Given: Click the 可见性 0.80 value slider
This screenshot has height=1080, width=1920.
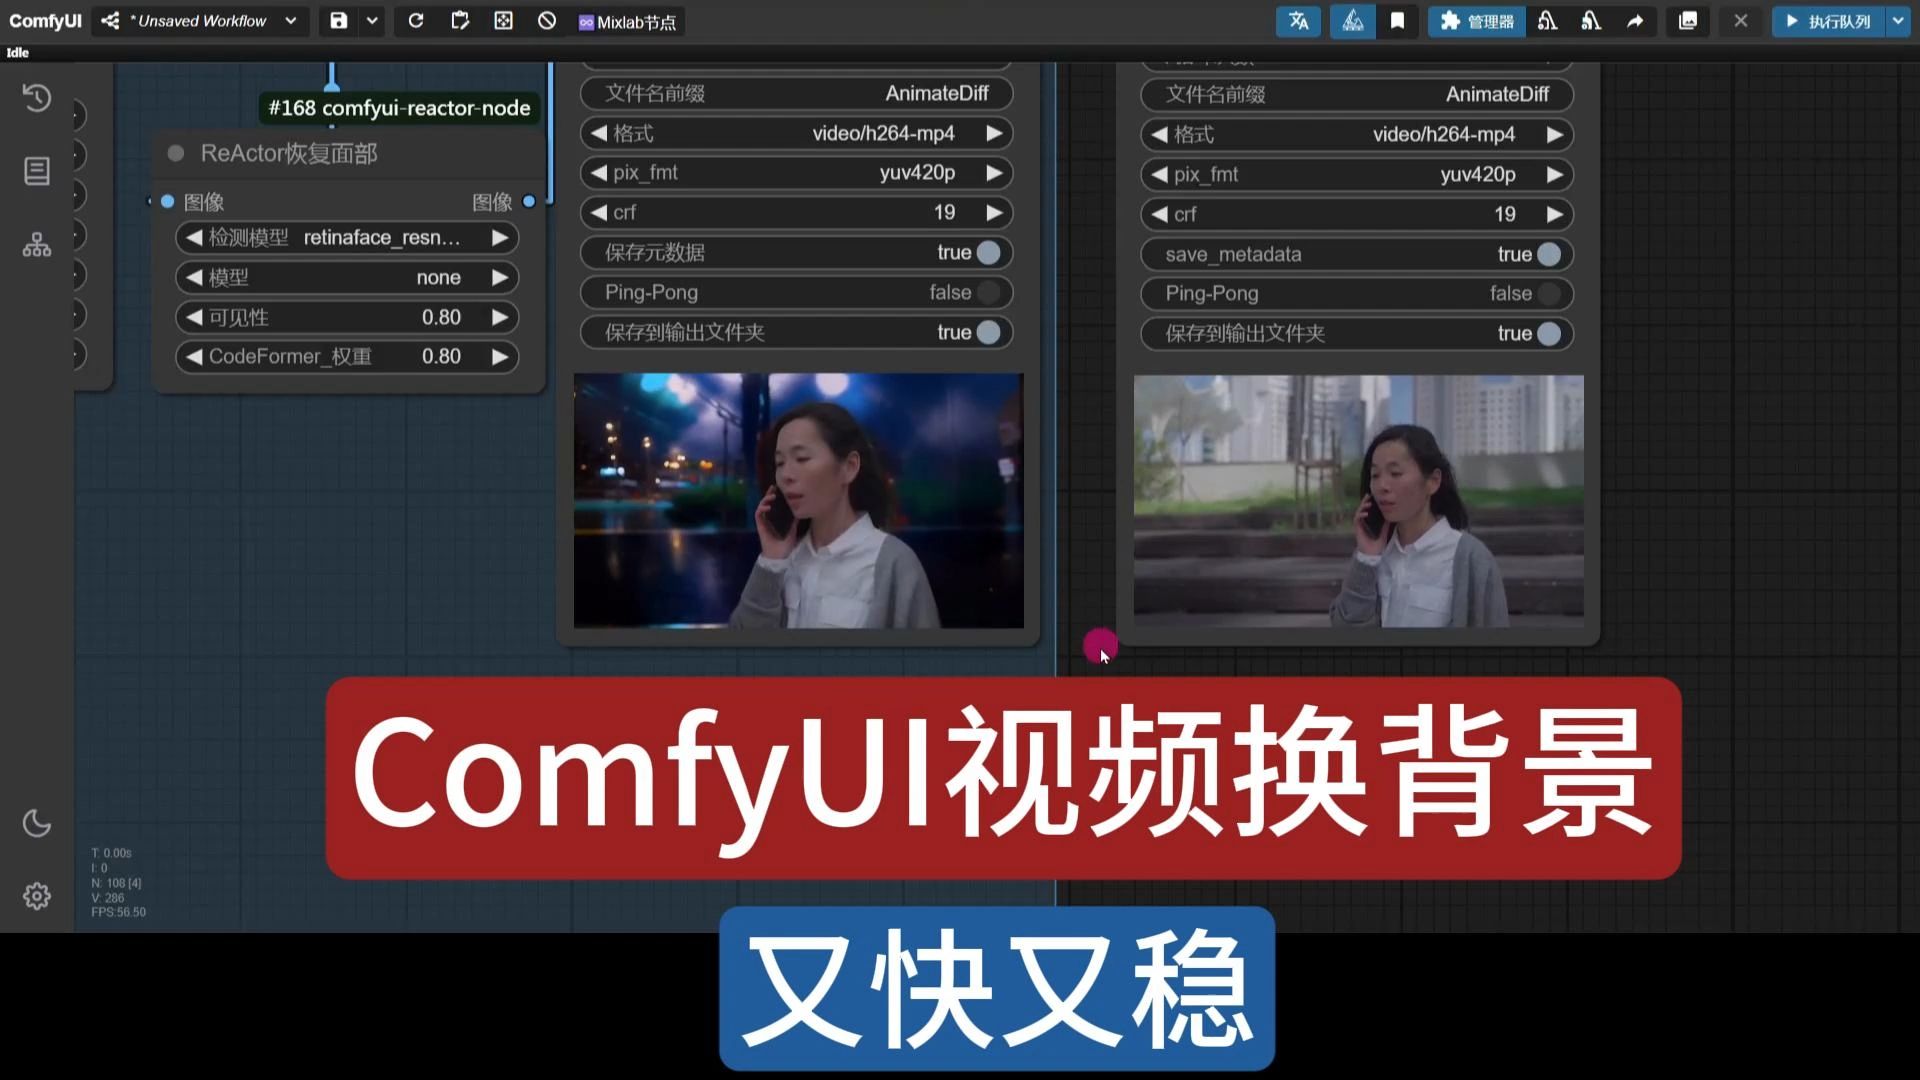Looking at the screenshot, I should click(x=347, y=318).
